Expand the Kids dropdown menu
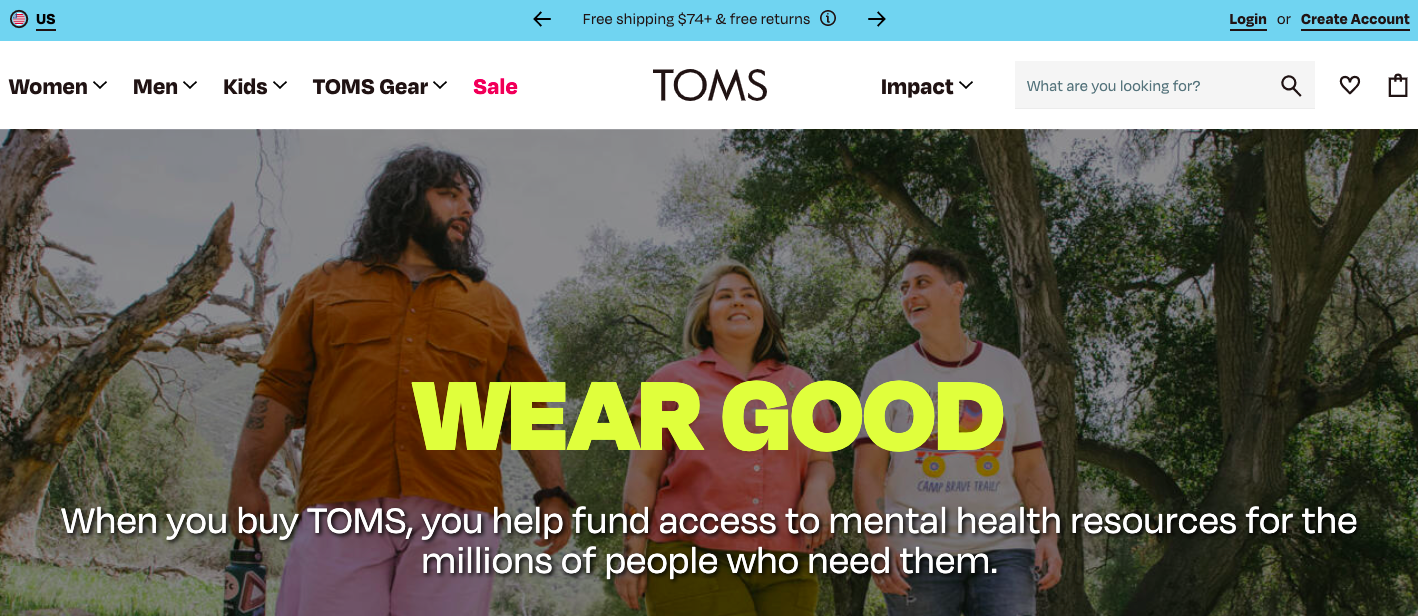 coord(255,87)
